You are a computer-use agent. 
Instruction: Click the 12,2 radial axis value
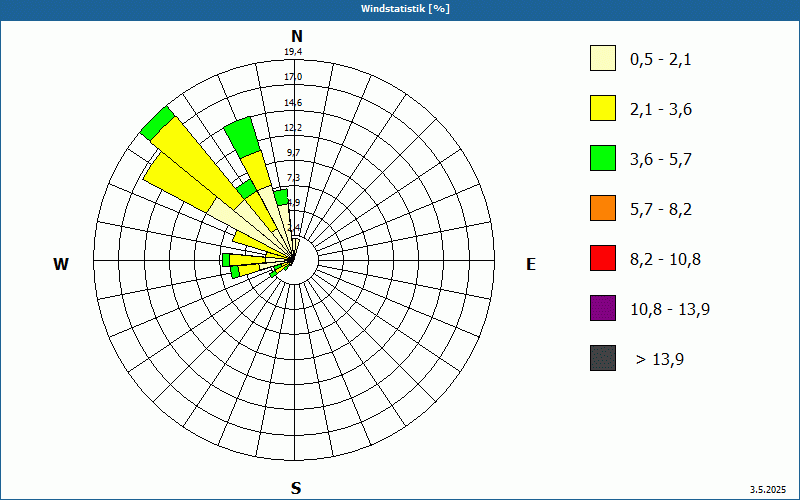293,128
